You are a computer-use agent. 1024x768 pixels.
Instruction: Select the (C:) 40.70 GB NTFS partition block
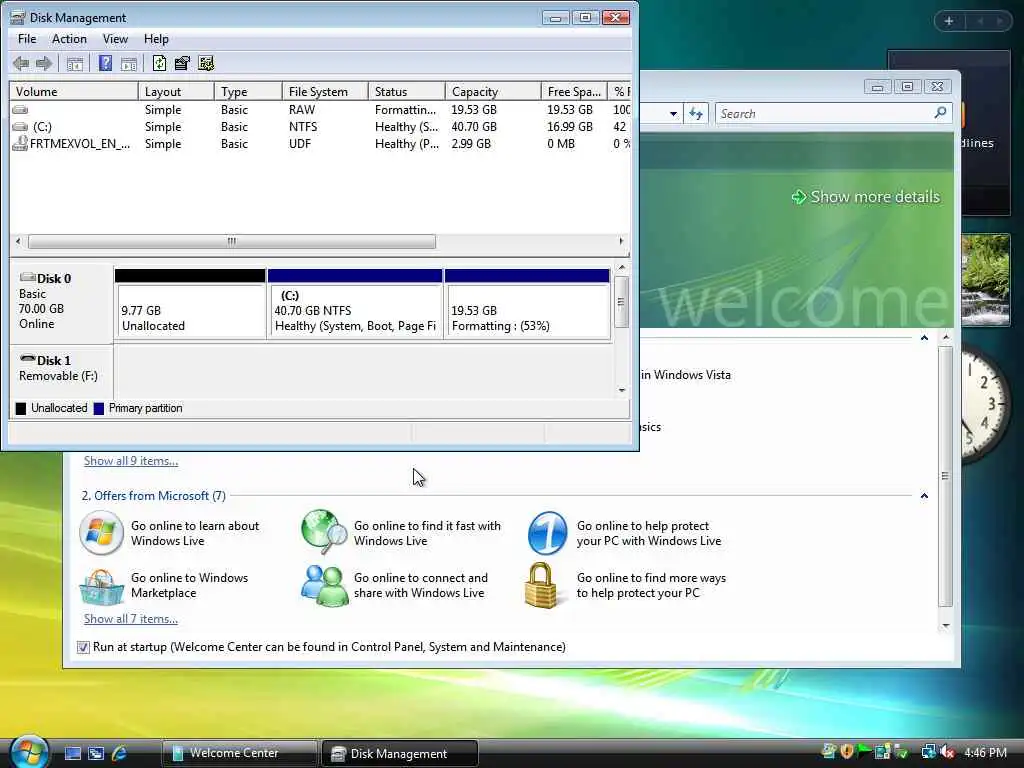[355, 304]
